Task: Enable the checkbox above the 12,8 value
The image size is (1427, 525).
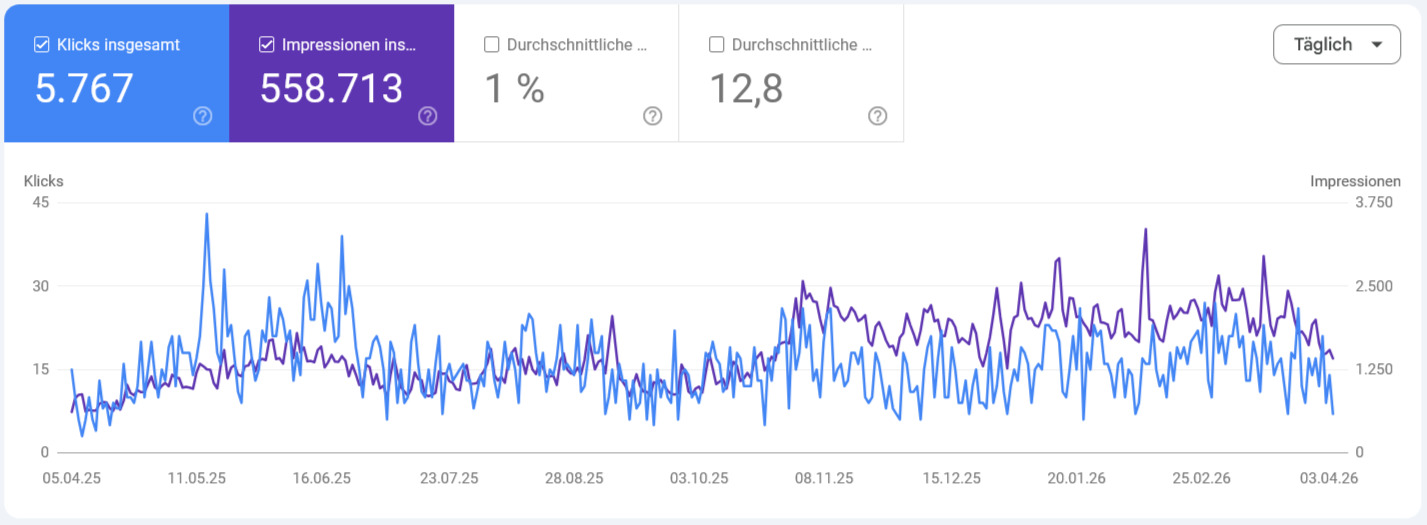Action: (x=716, y=45)
